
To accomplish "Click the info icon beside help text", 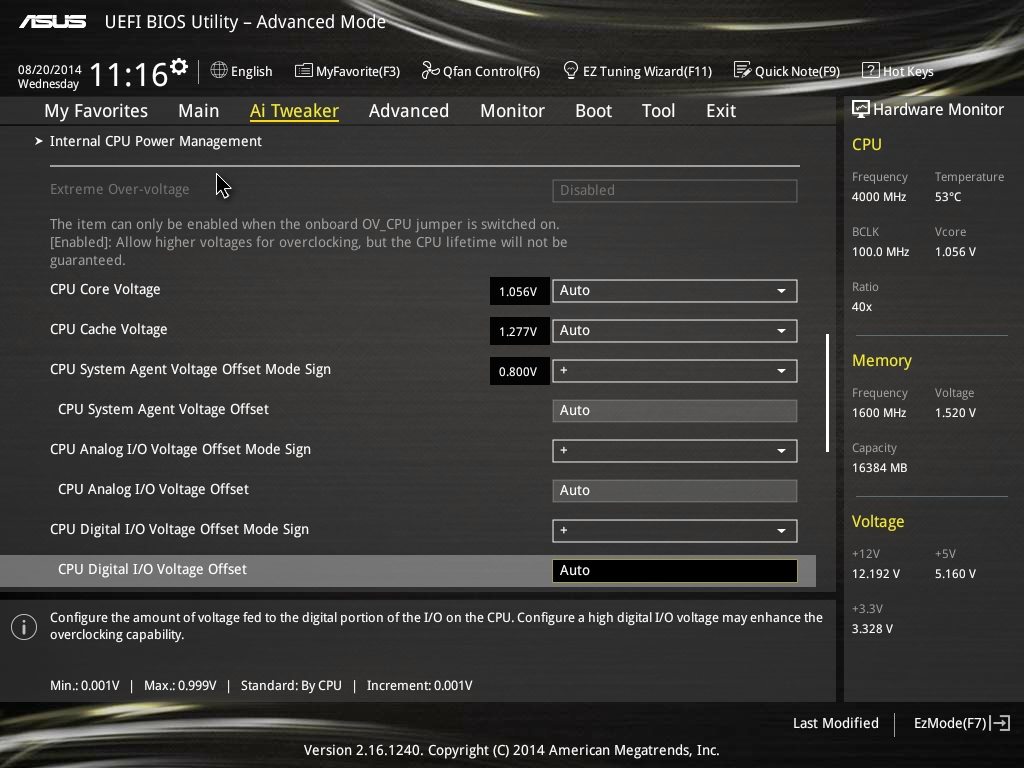I will point(24,627).
